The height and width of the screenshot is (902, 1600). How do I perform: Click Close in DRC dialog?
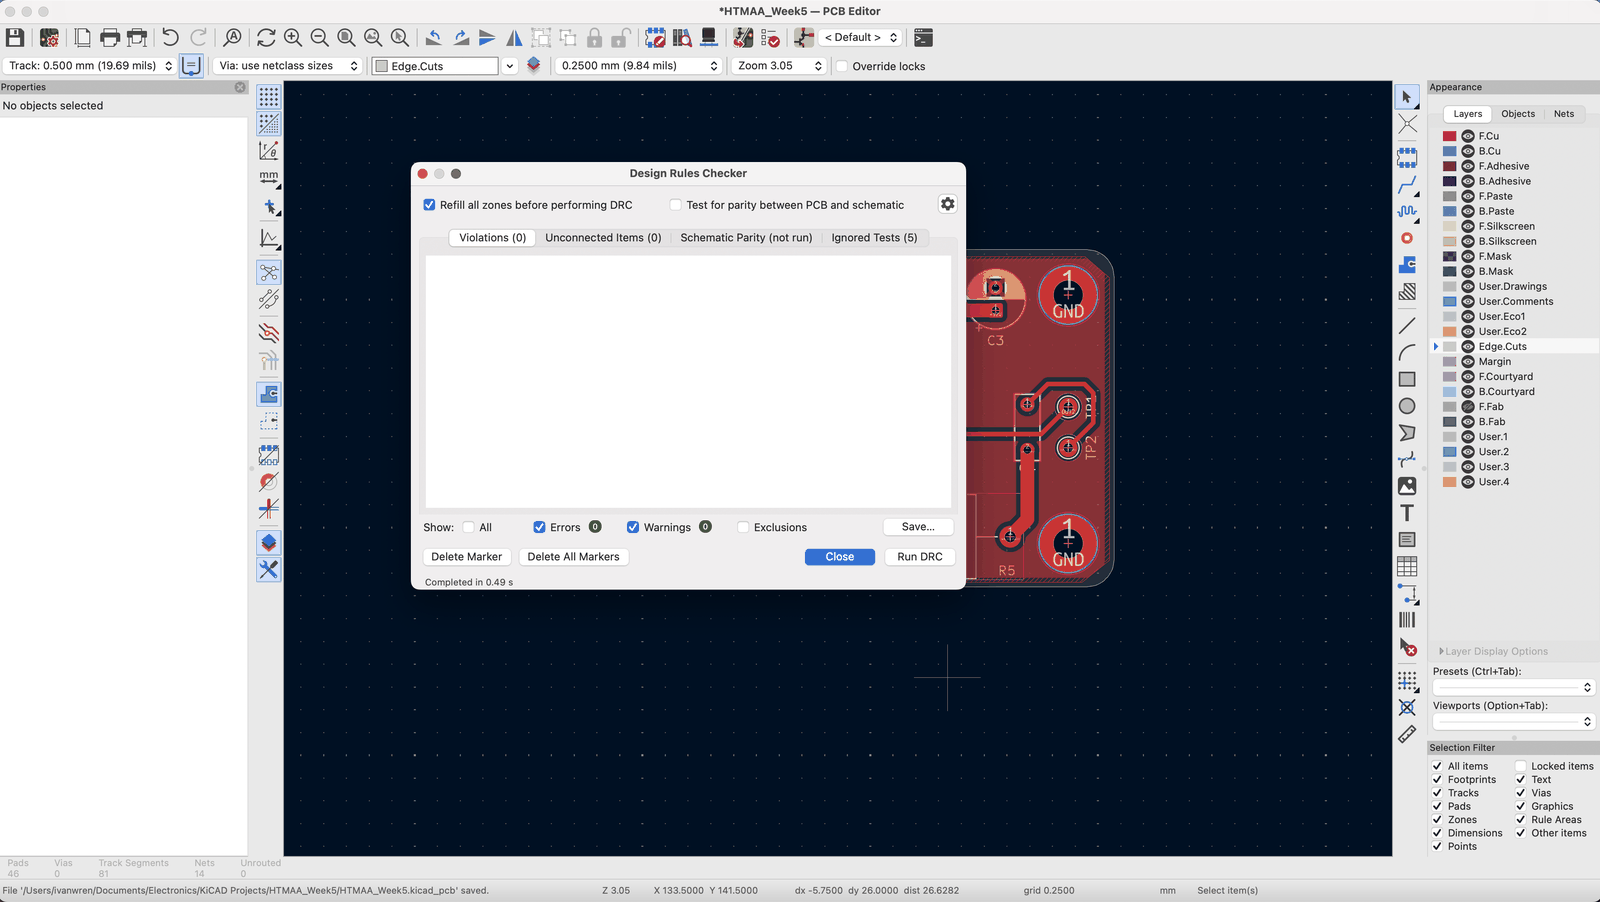(840, 557)
